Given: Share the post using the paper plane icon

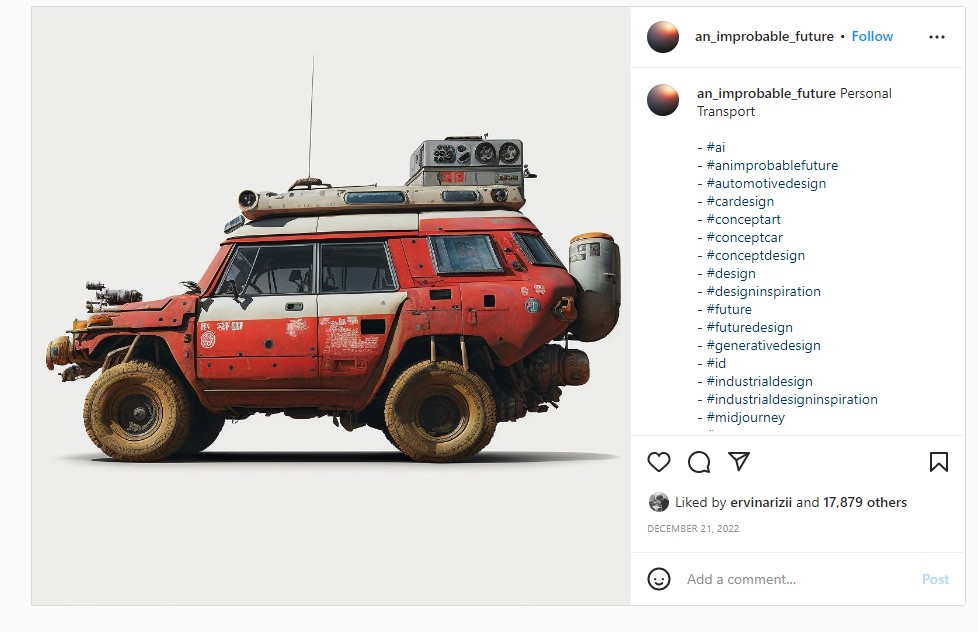Looking at the screenshot, I should click(x=738, y=461).
